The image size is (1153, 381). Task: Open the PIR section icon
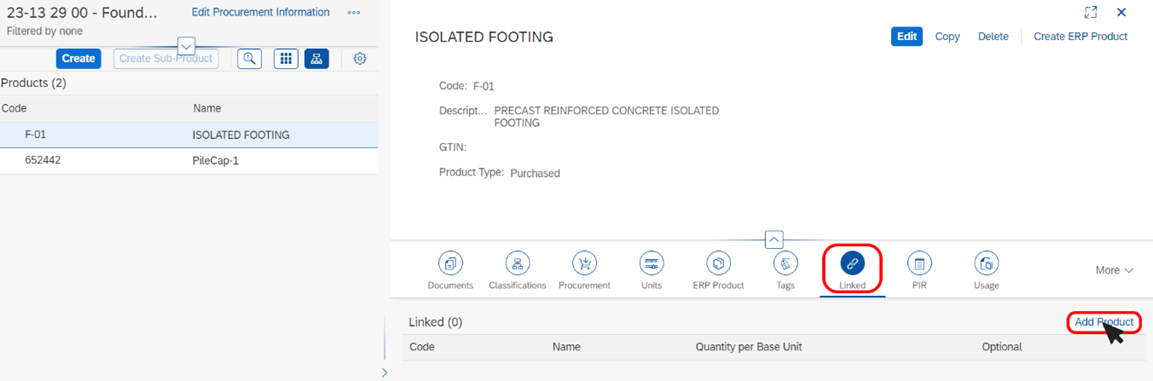(x=919, y=263)
